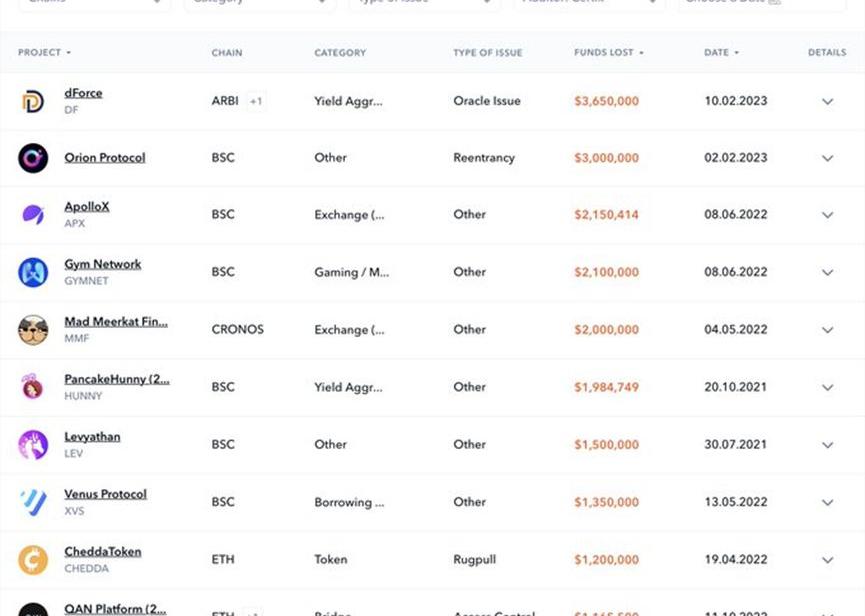Click the Mad Meerkat Finance logo icon

33,330
